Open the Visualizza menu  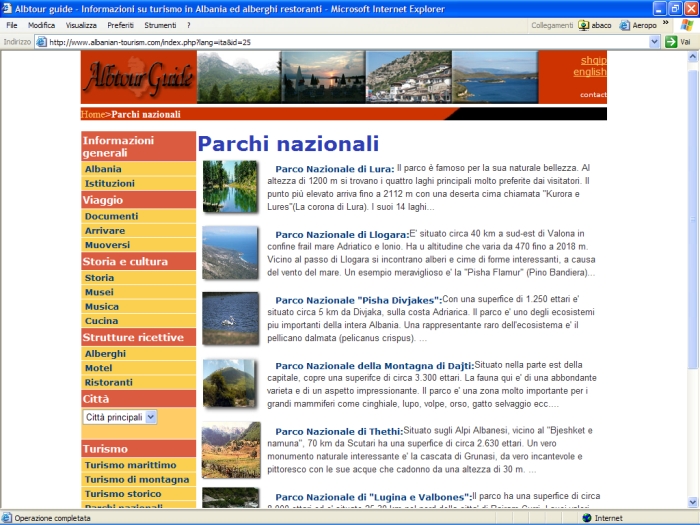pyautogui.click(x=81, y=25)
